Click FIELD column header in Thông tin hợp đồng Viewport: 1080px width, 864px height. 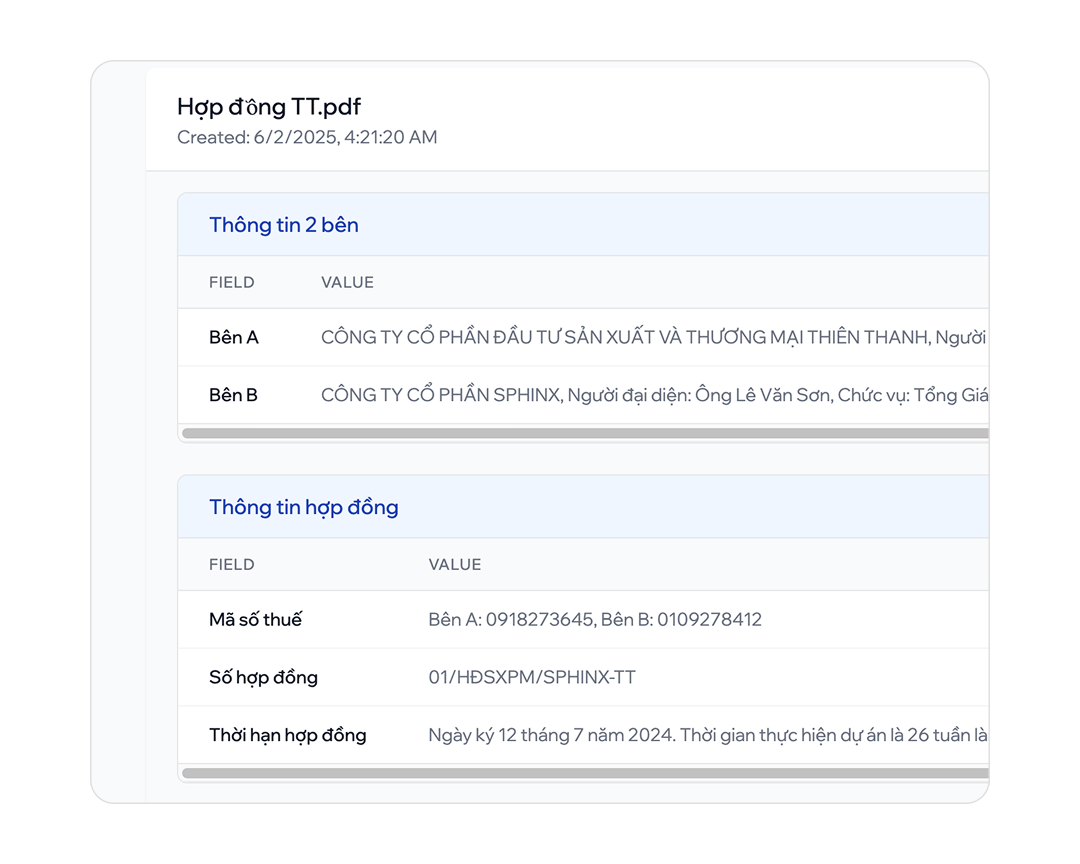pos(231,565)
